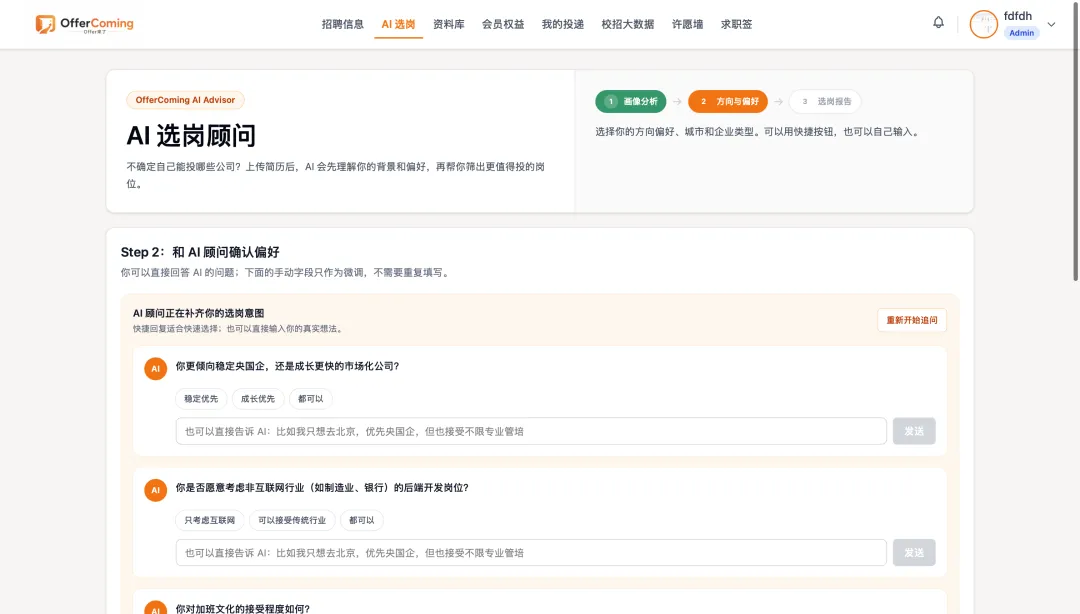Open 我的投递 menu item
1080x614 pixels.
(x=563, y=24)
